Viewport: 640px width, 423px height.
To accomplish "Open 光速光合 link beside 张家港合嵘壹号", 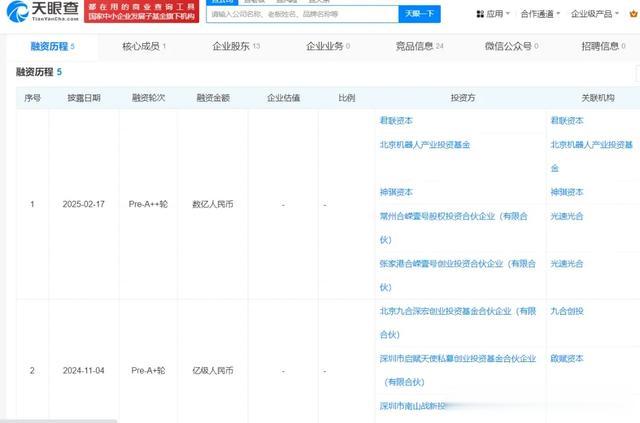I will click(567, 263).
